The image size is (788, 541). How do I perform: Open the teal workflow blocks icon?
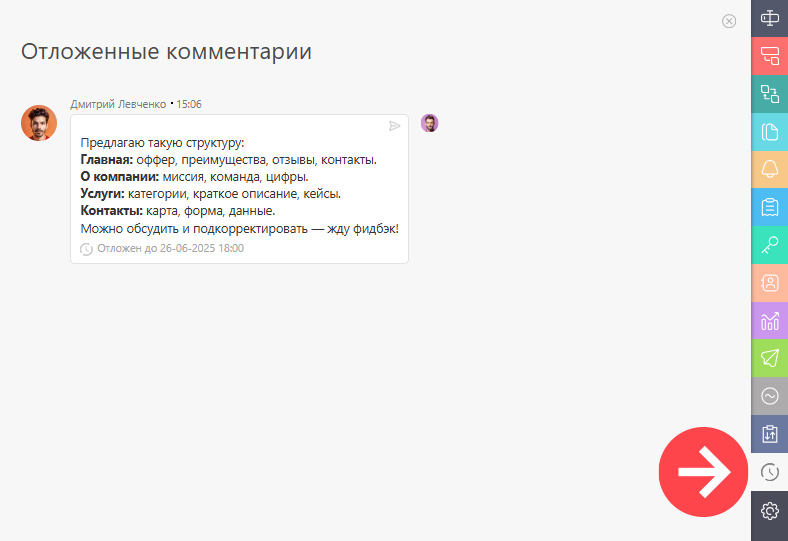pos(769,93)
